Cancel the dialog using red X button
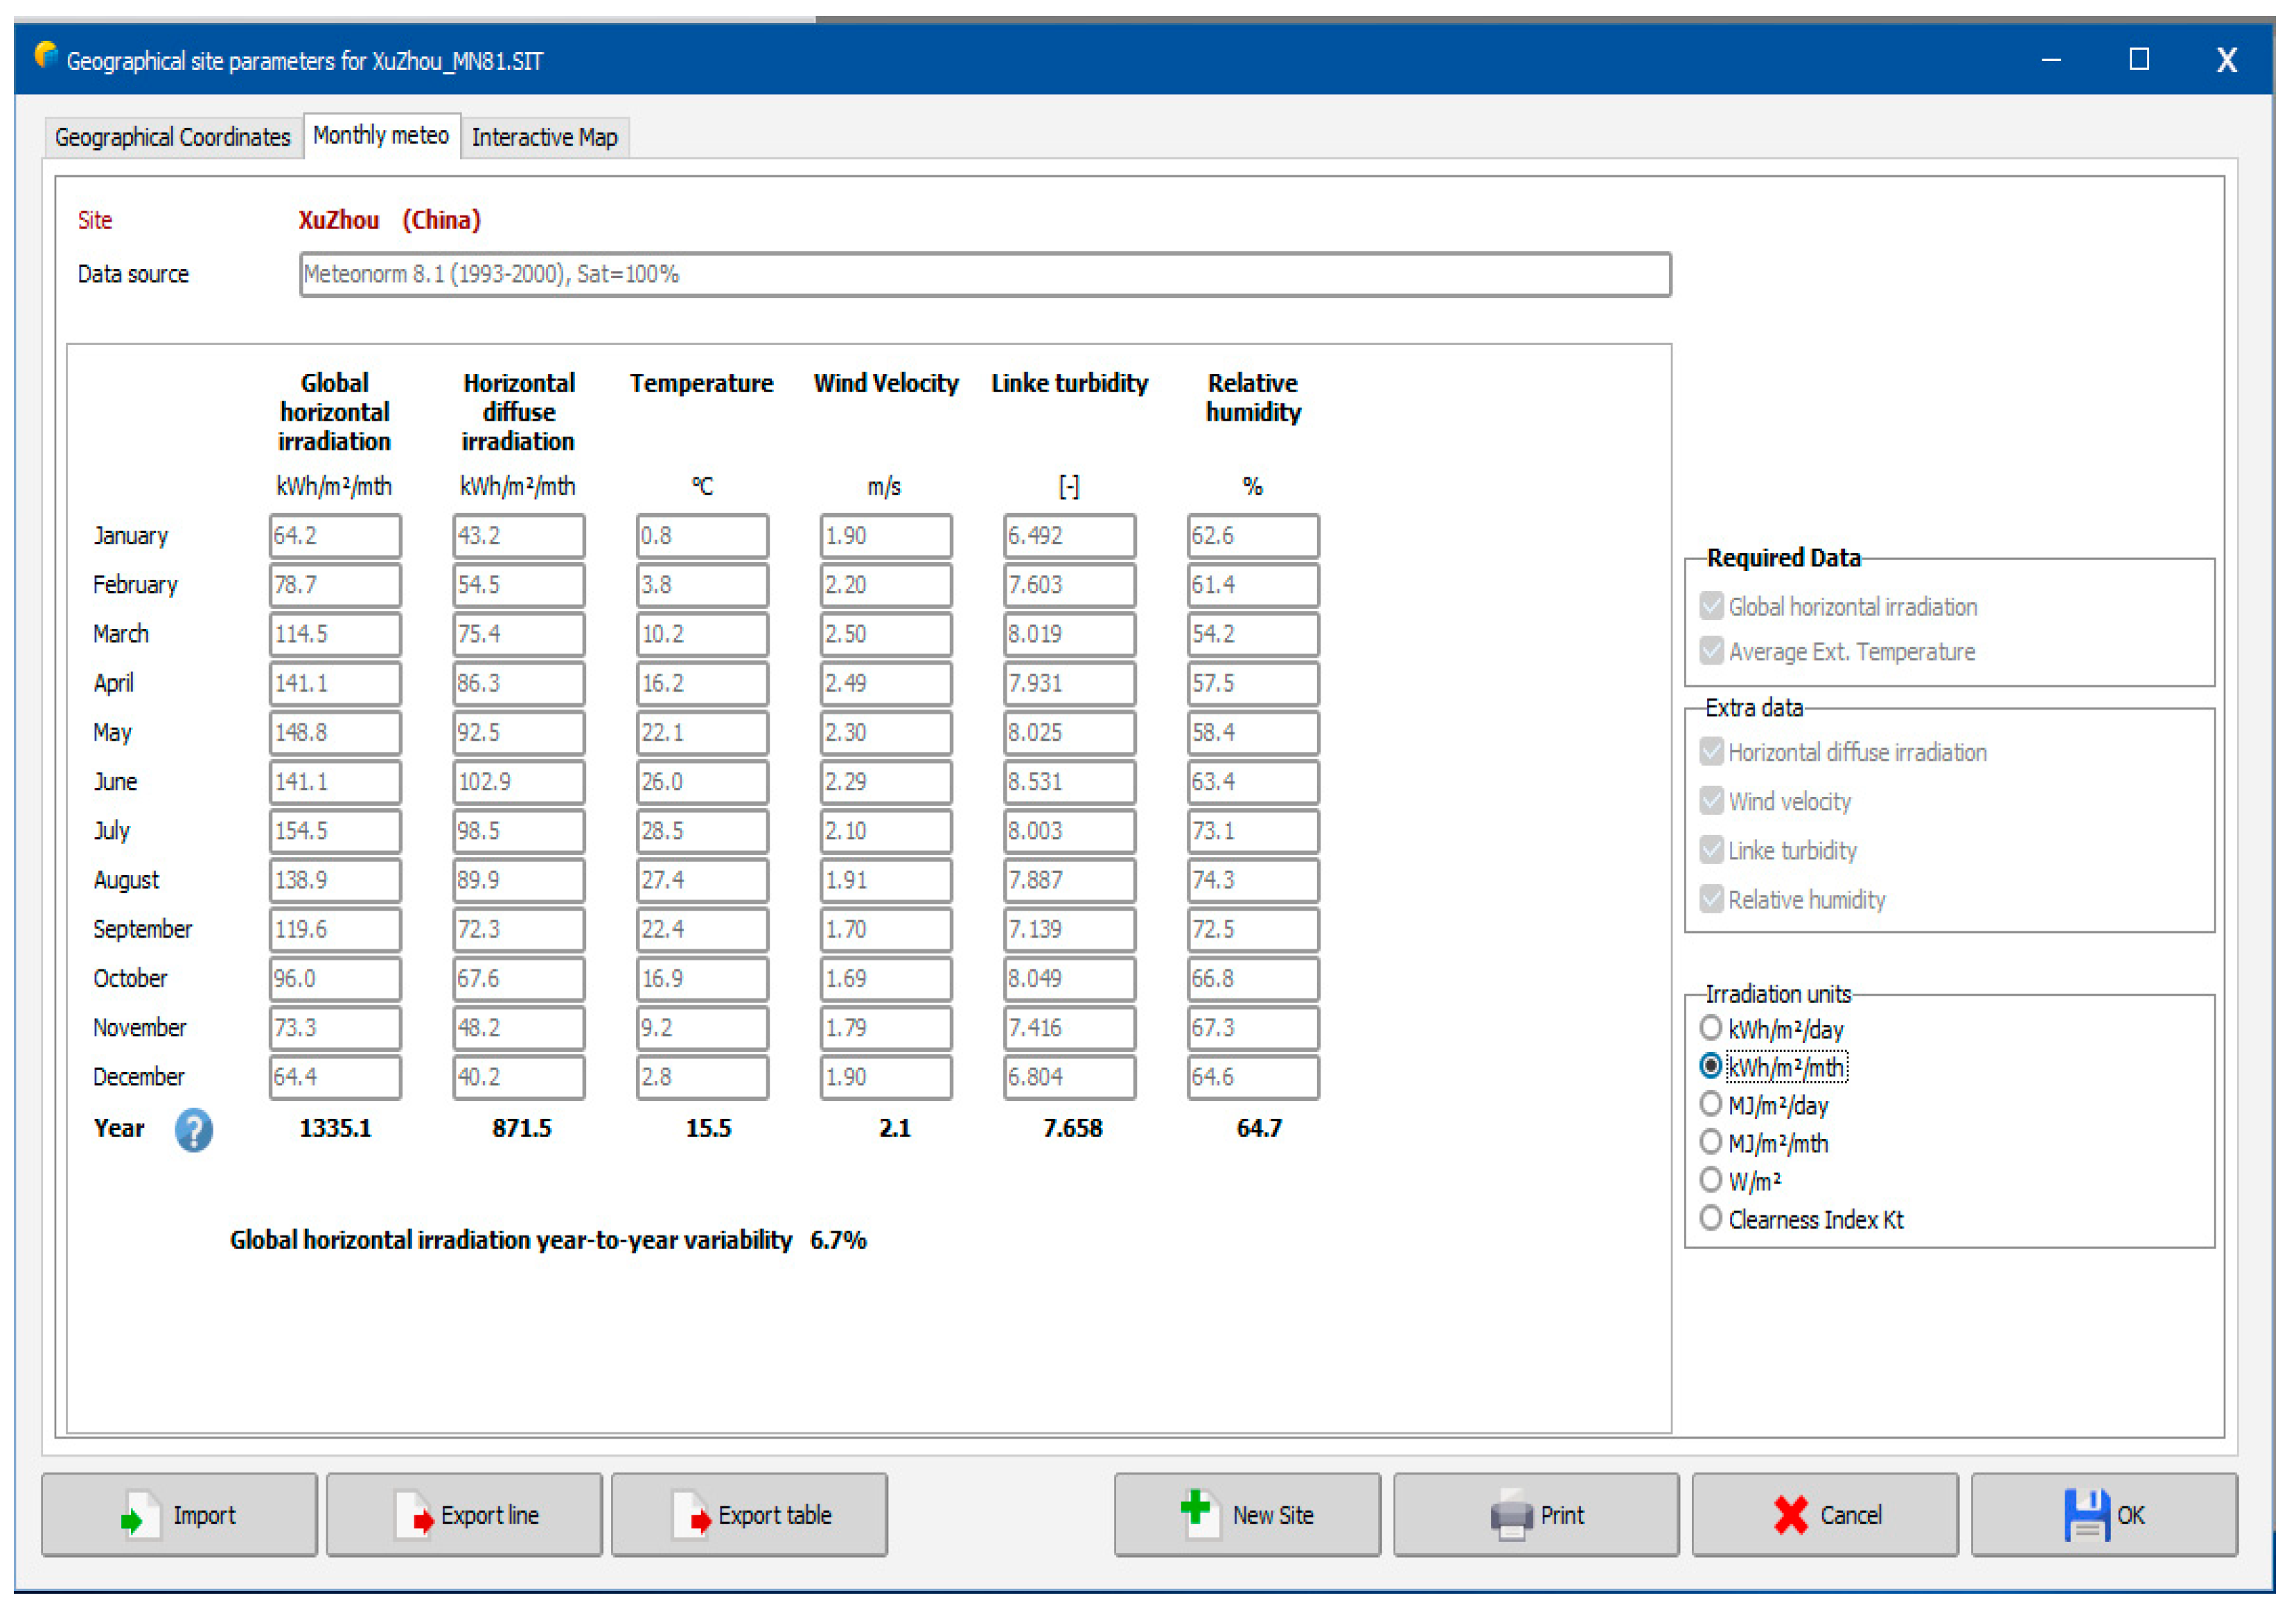Screen dimensions: 2296x1609 pyautogui.click(x=1825, y=1515)
